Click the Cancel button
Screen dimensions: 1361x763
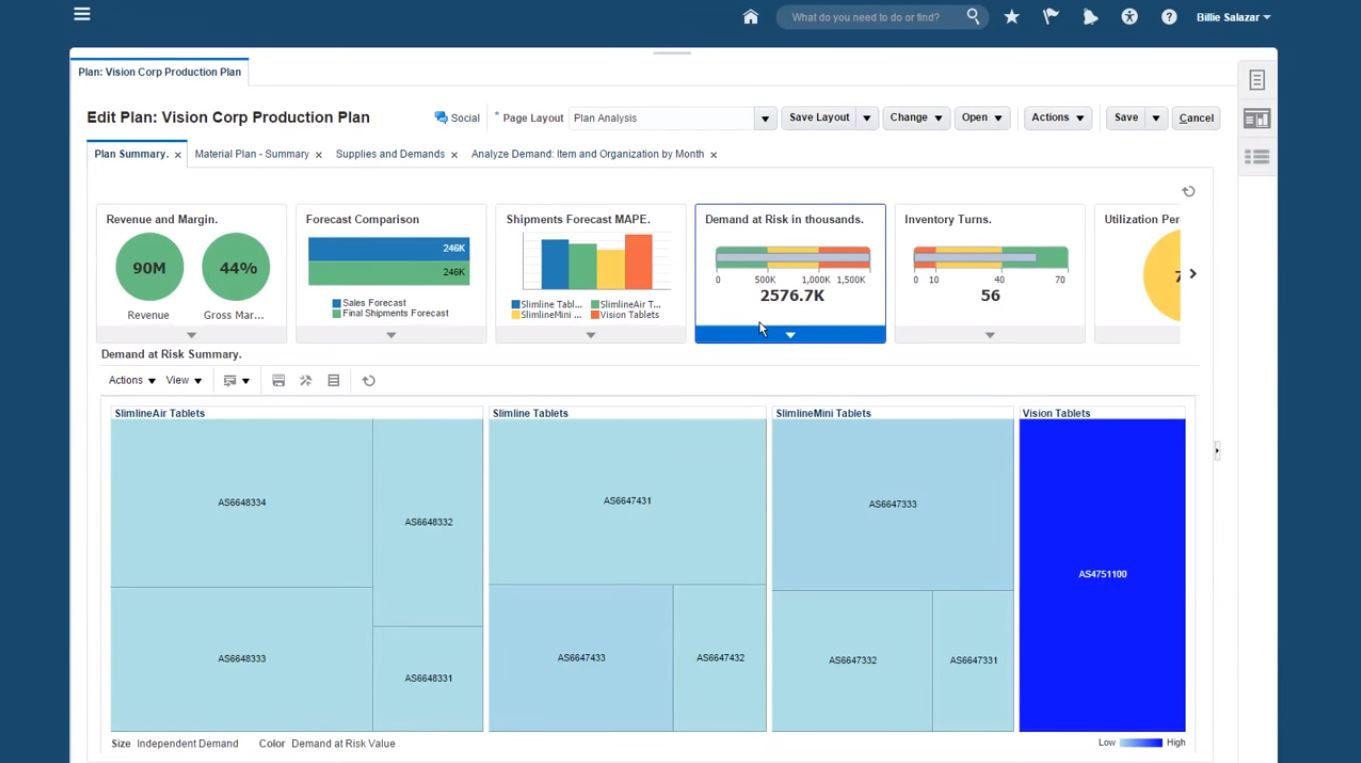coord(1196,117)
